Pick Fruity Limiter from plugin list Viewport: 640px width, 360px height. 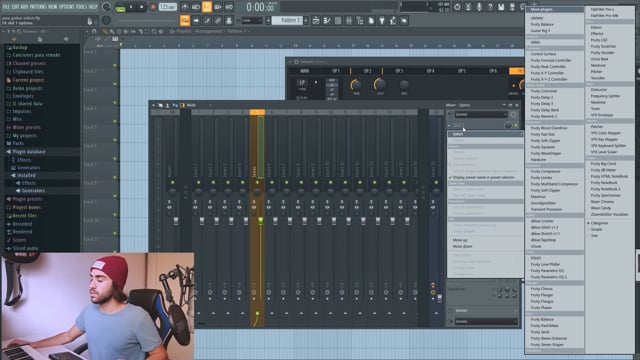click(541, 178)
